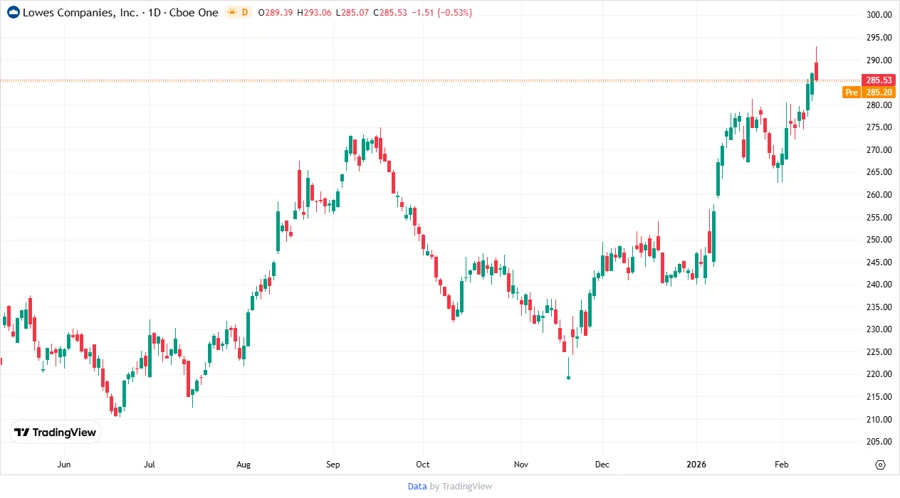Click the delayed data D badge
This screenshot has height=498, width=900.
[245, 12]
